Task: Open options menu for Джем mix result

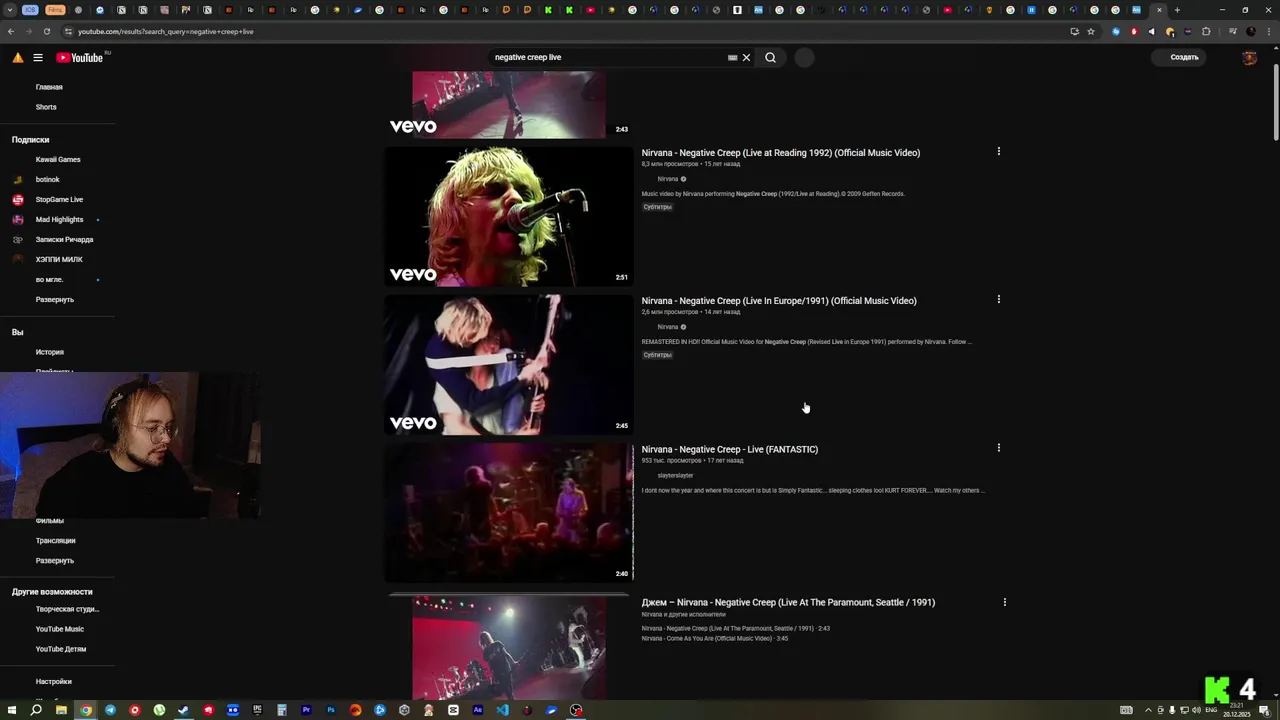Action: pos(1004,602)
